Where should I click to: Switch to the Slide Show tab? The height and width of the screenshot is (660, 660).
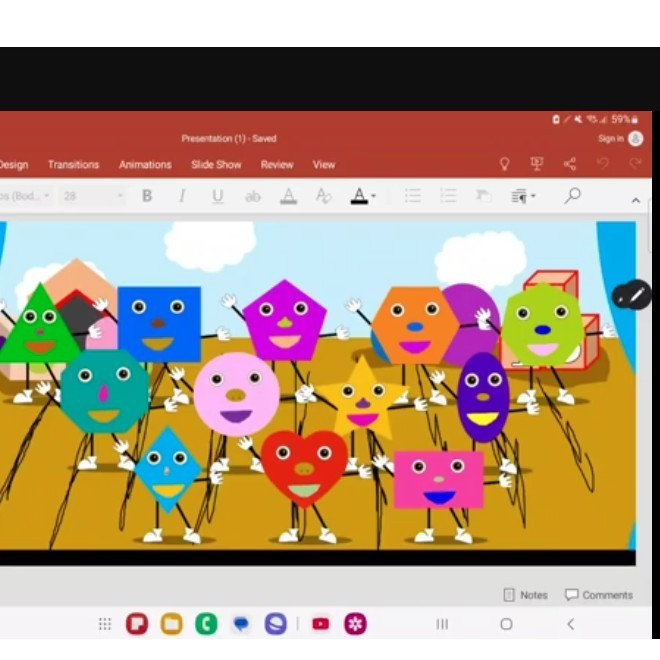[x=216, y=165]
